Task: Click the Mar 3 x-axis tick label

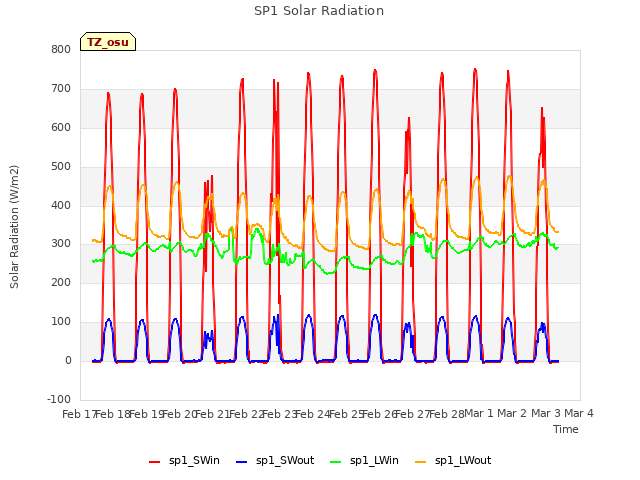Action: tap(546, 413)
